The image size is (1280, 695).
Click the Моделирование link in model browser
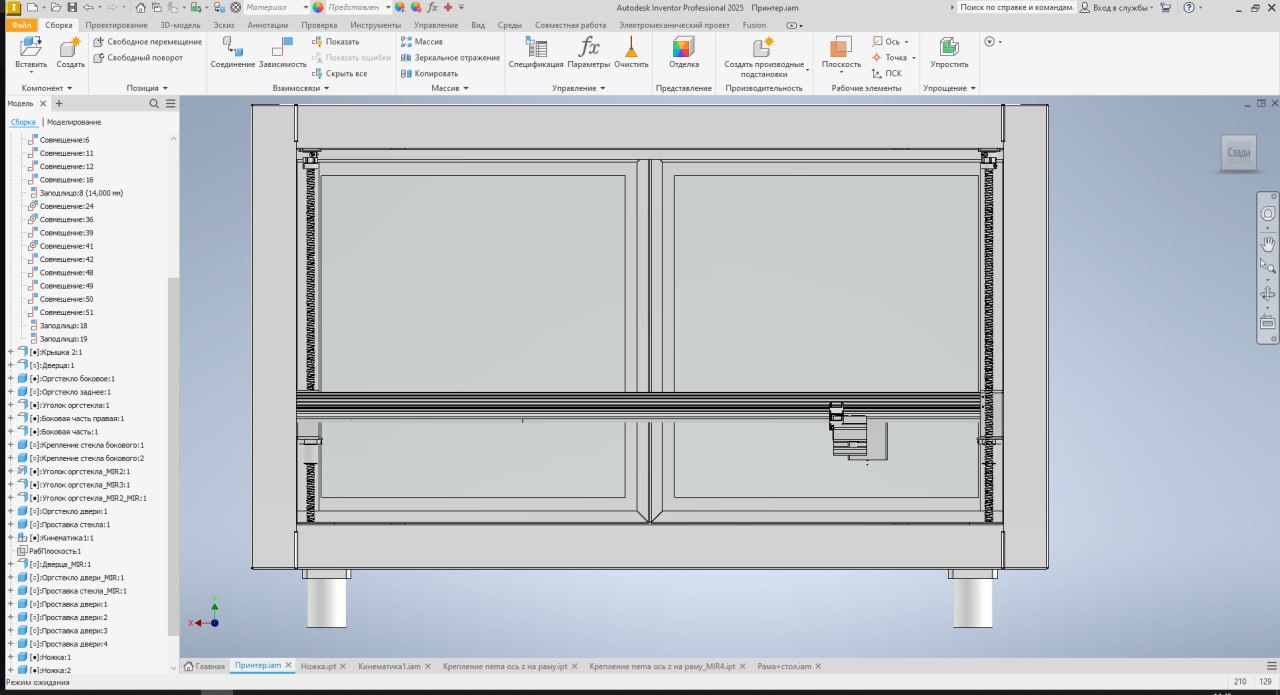pos(74,122)
